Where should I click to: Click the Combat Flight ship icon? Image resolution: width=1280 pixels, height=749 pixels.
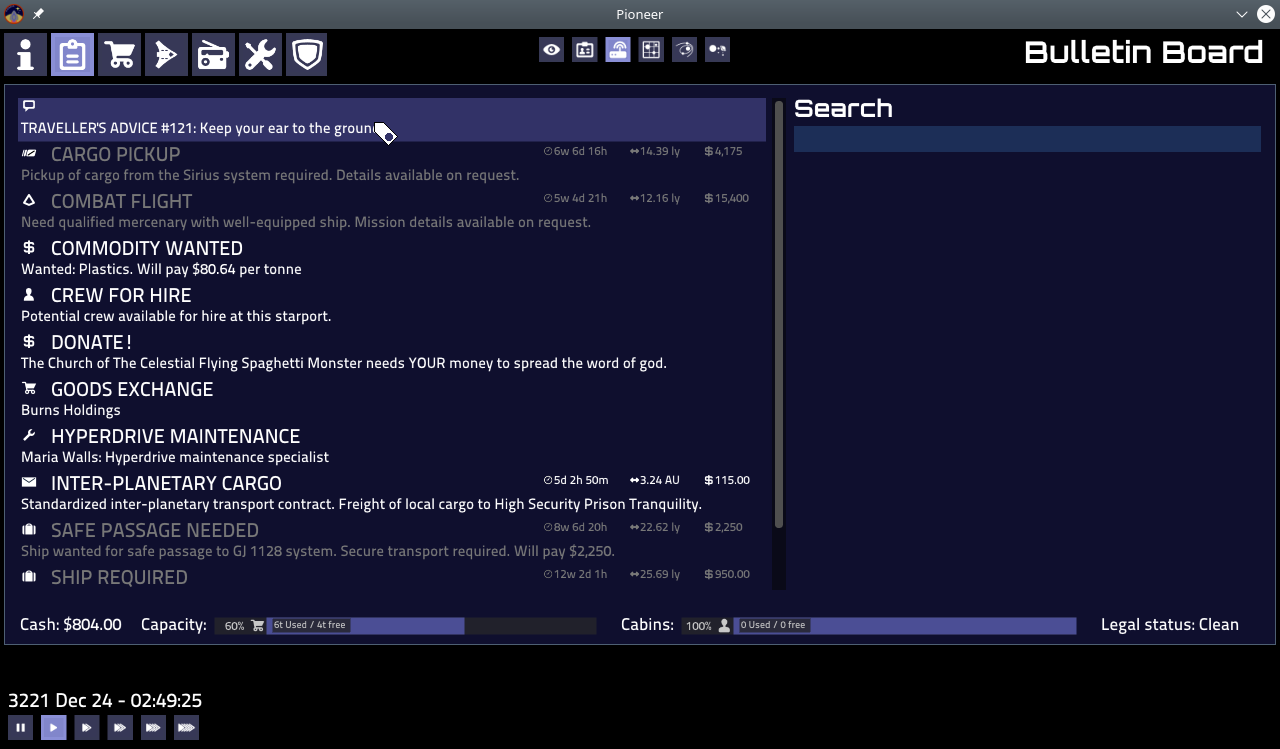[29, 200]
